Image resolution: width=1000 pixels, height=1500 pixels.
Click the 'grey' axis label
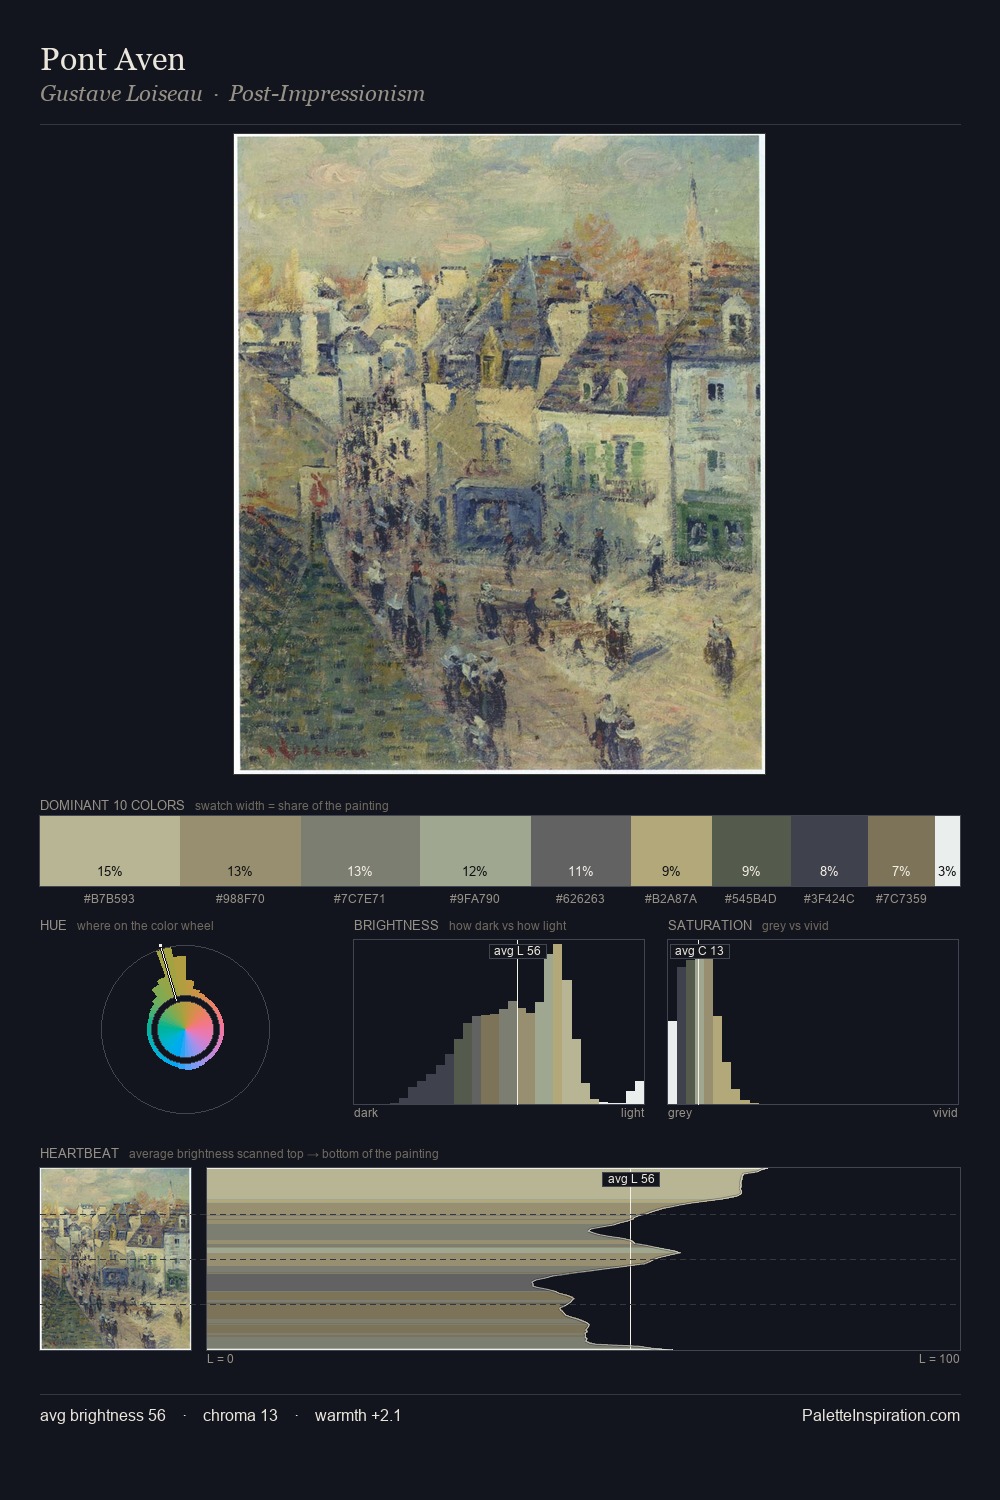[680, 1113]
